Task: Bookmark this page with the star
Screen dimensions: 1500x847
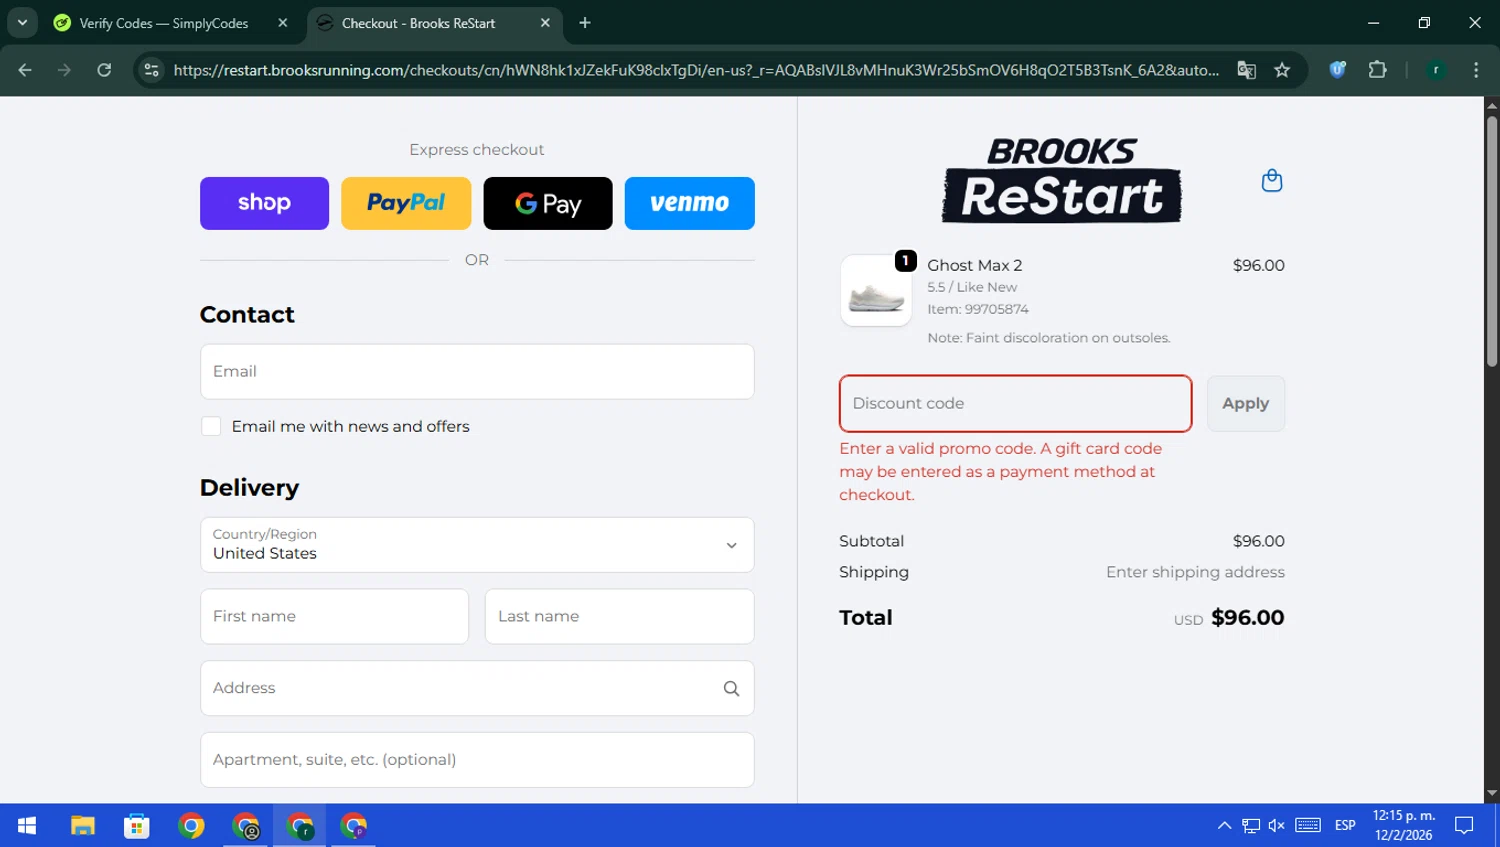Action: point(1282,70)
